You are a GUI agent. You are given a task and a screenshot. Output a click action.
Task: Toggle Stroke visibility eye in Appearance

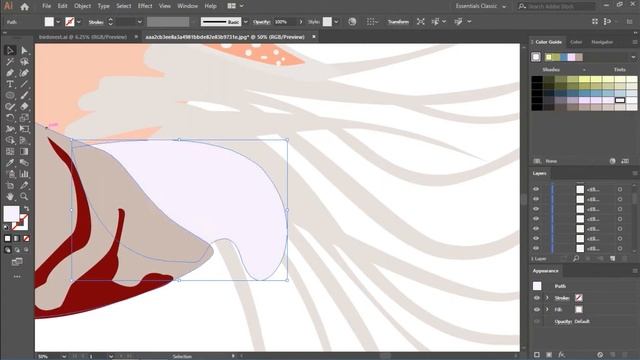(x=537, y=298)
